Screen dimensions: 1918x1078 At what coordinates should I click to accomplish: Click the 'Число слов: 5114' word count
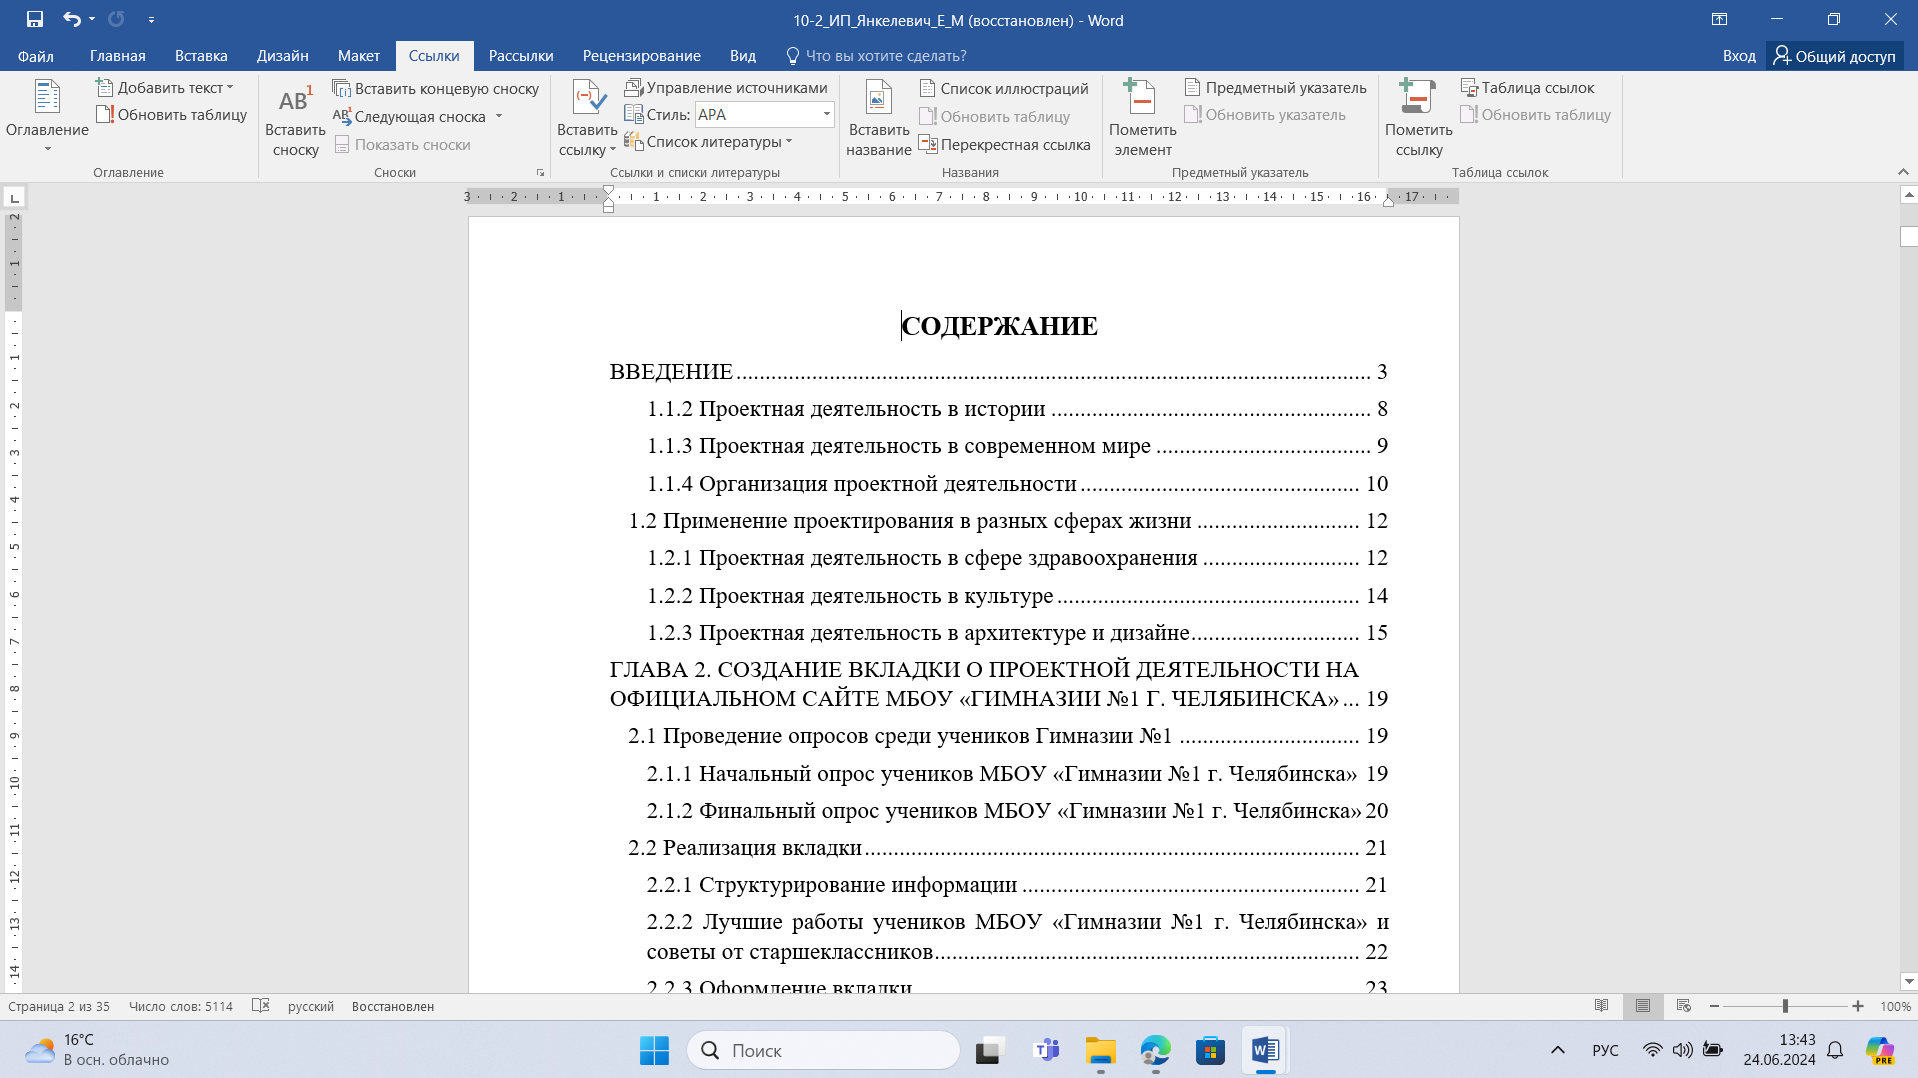[181, 1007]
